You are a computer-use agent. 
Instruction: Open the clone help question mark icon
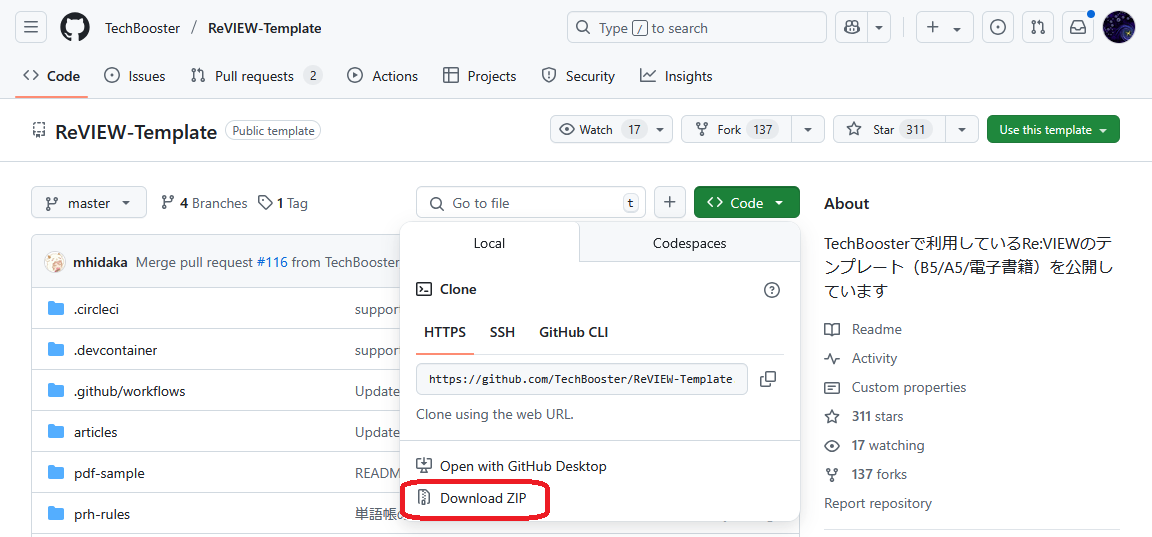771,289
